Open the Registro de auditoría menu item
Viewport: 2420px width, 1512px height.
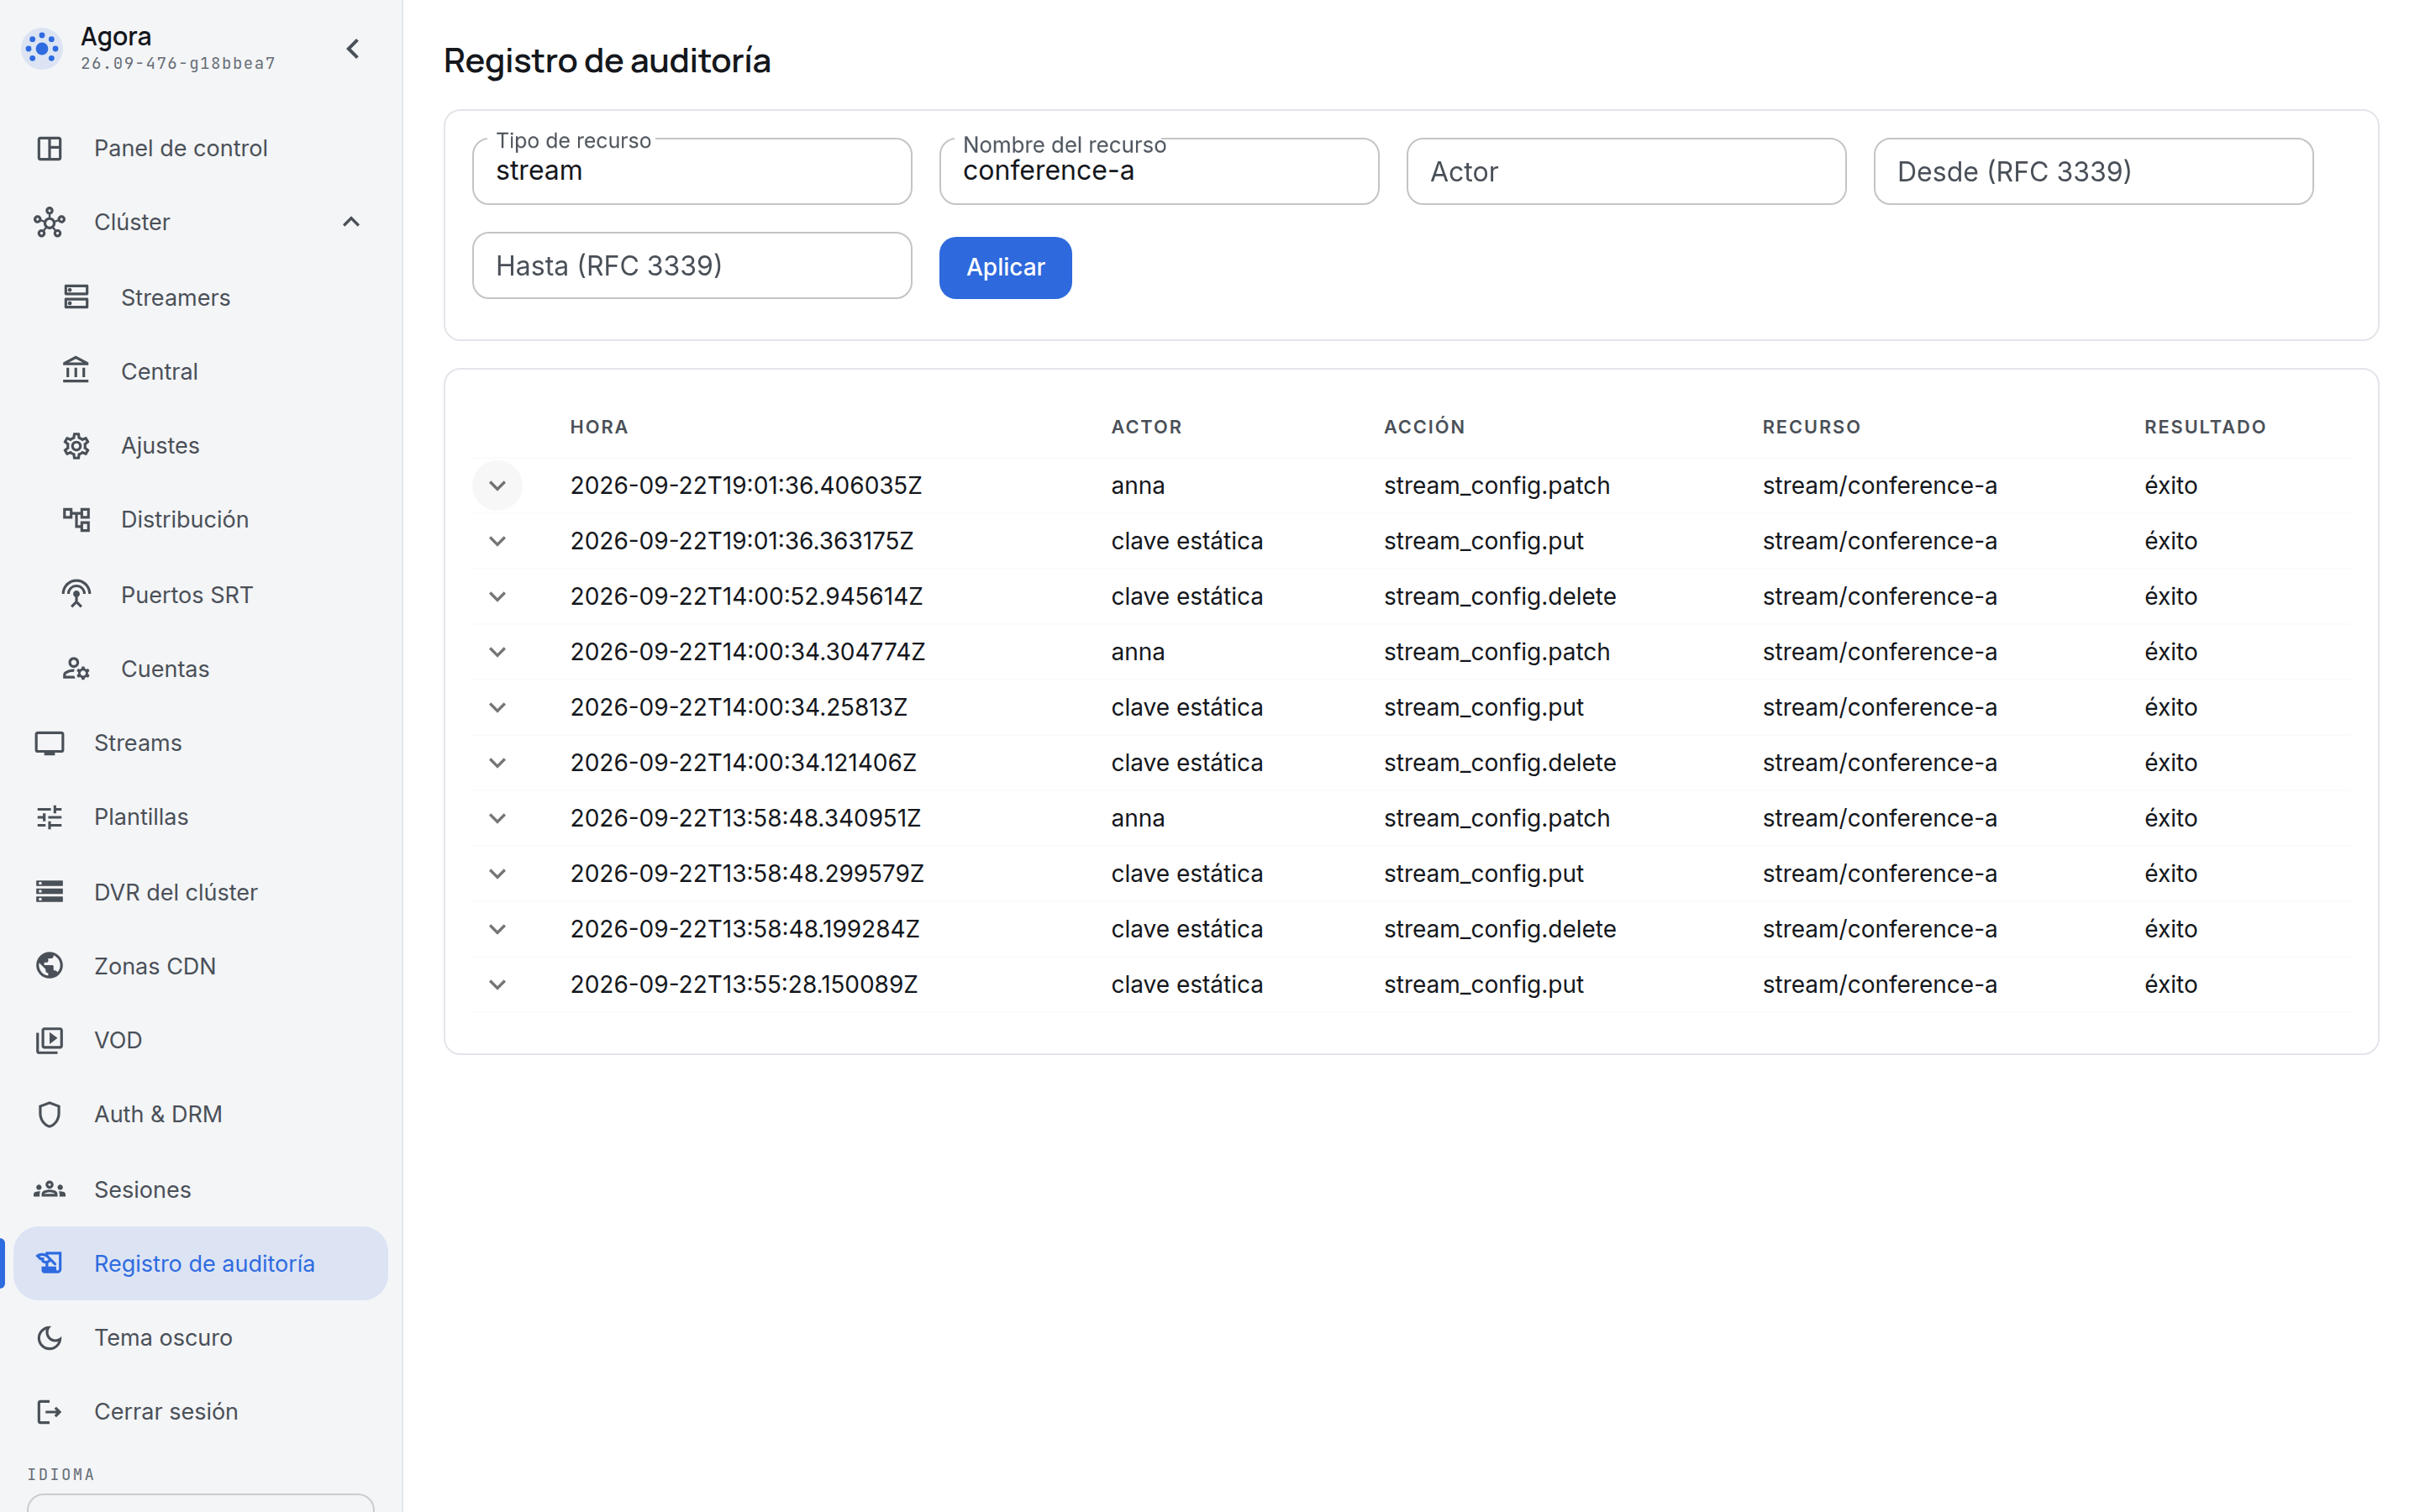coord(200,1263)
